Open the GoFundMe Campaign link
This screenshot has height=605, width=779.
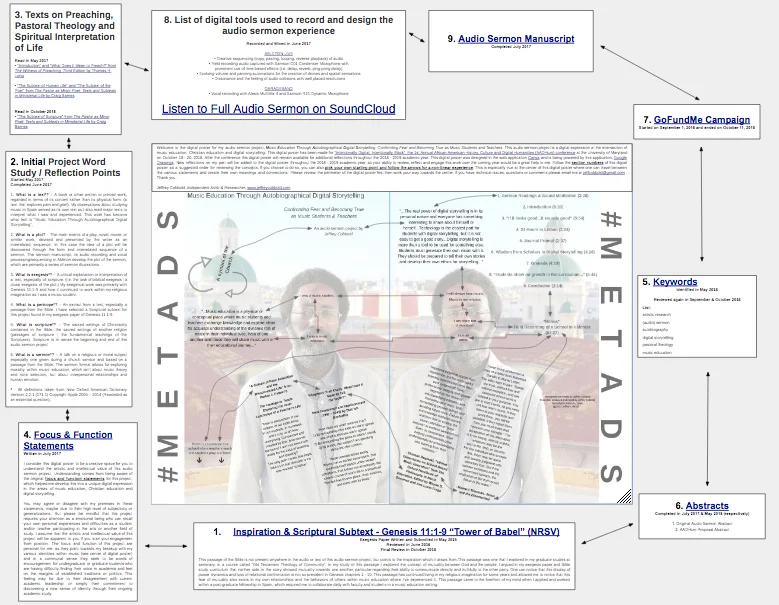(701, 120)
